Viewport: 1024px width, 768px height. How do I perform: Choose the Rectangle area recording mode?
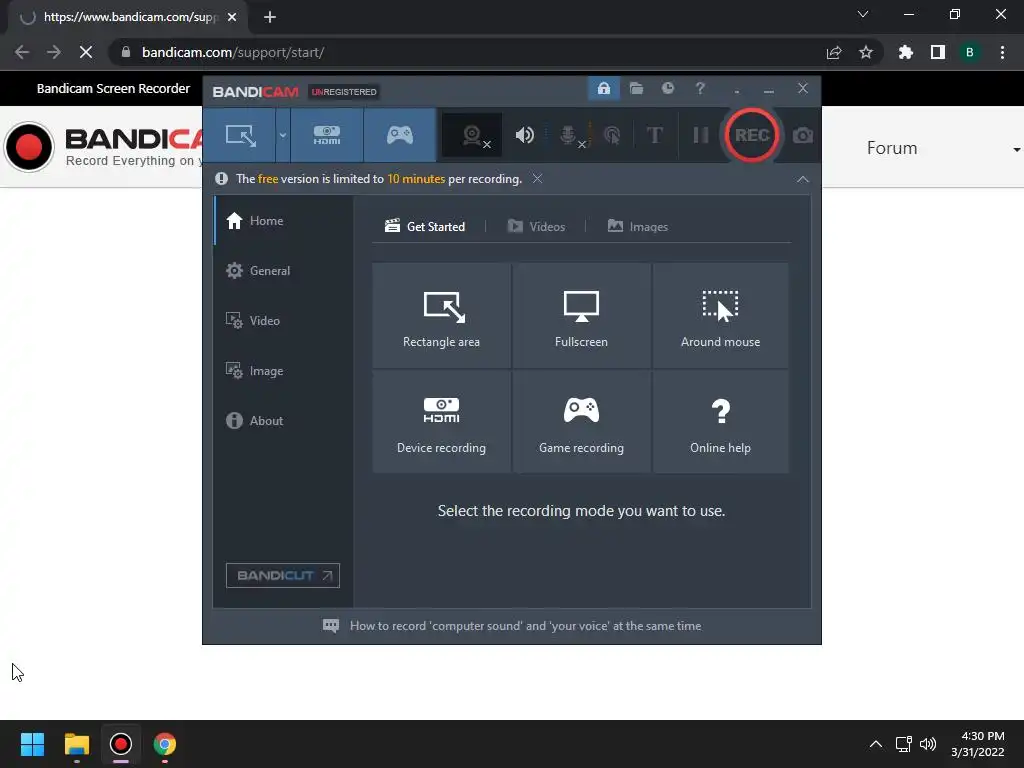(441, 315)
